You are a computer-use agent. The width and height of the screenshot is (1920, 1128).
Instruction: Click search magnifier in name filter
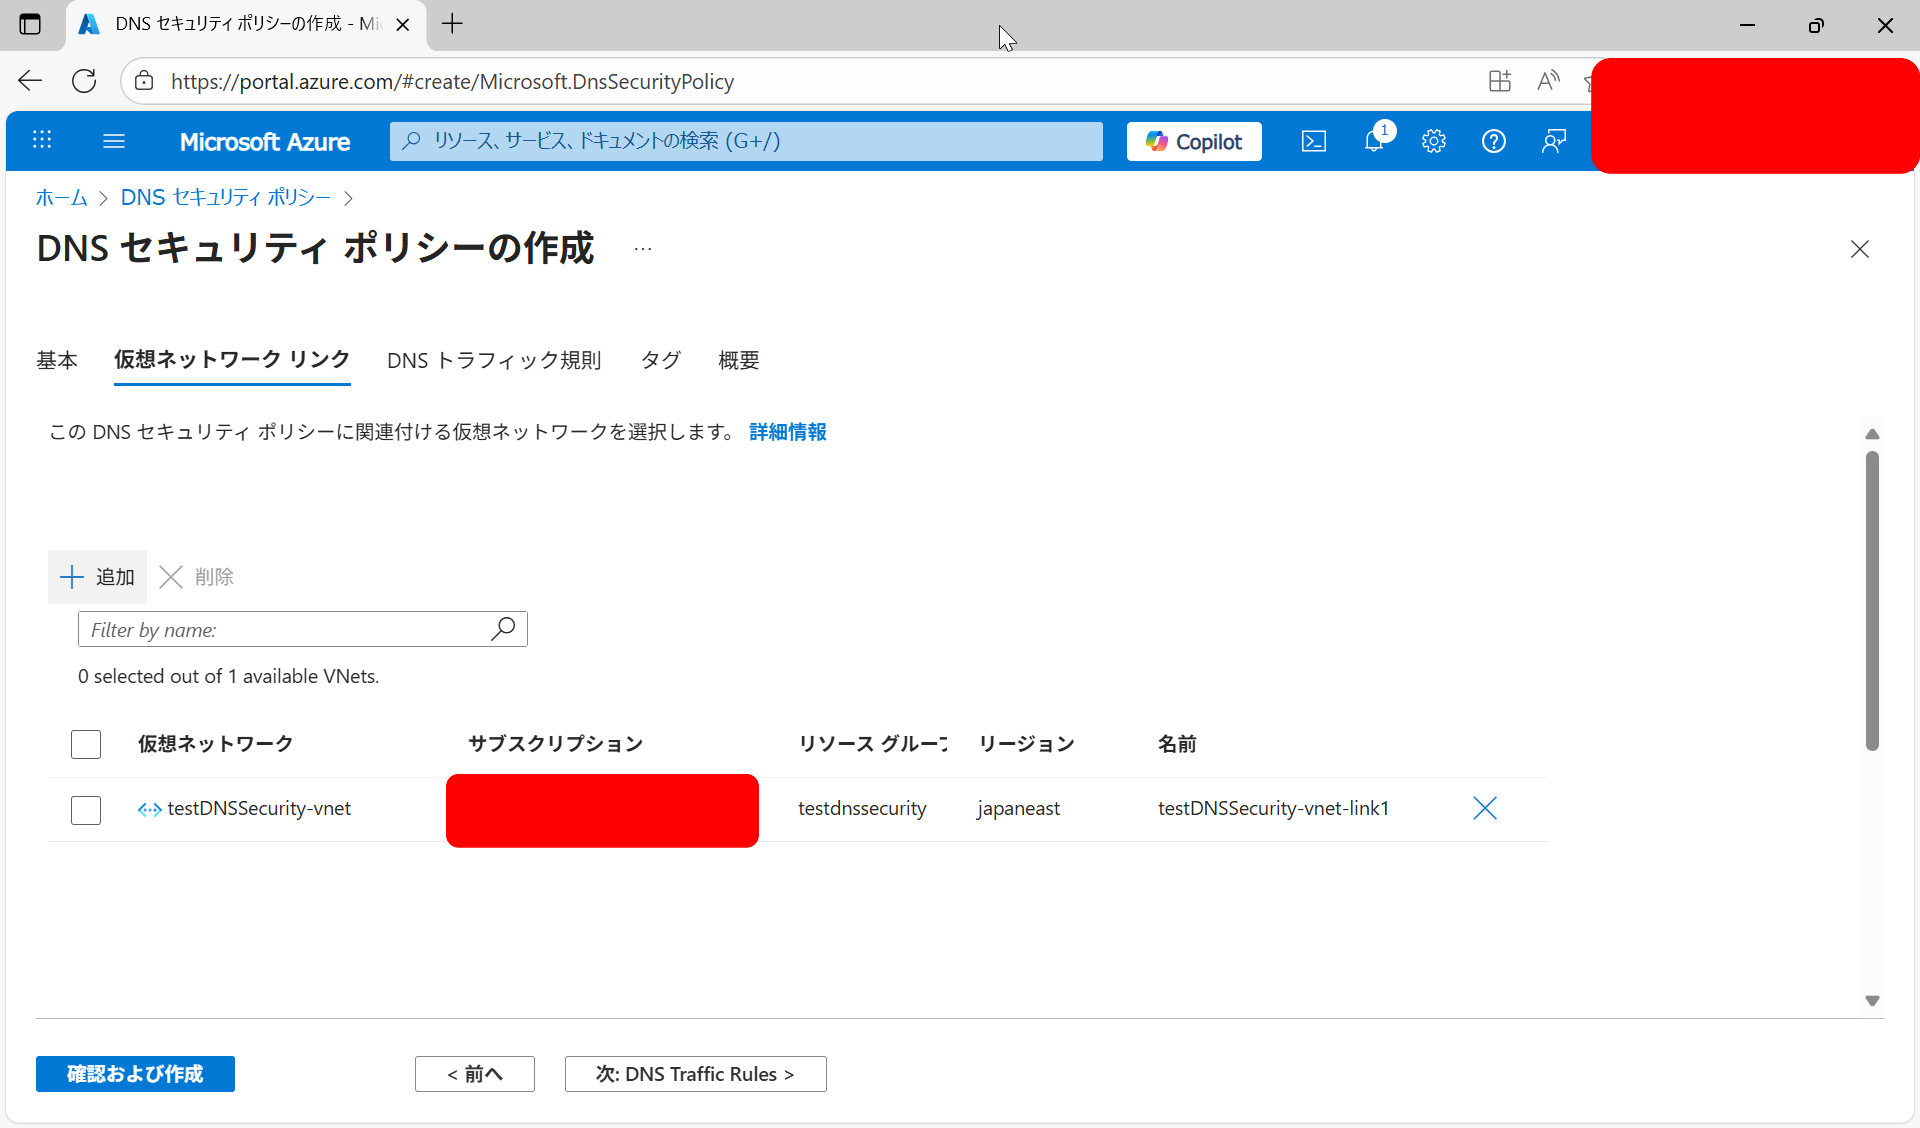pyautogui.click(x=504, y=629)
